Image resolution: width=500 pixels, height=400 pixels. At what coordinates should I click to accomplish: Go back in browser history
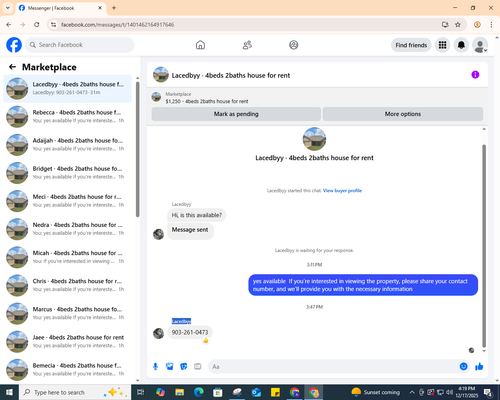[x=9, y=25]
